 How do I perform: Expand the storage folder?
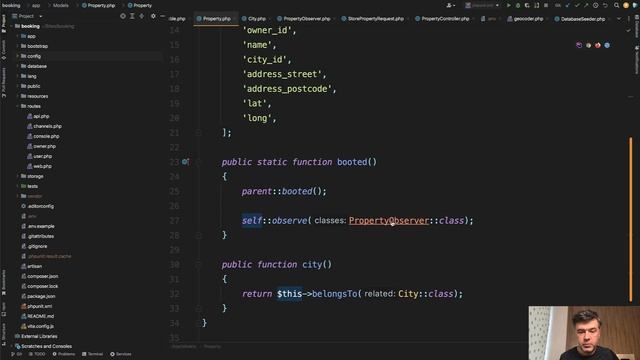click(x=17, y=176)
